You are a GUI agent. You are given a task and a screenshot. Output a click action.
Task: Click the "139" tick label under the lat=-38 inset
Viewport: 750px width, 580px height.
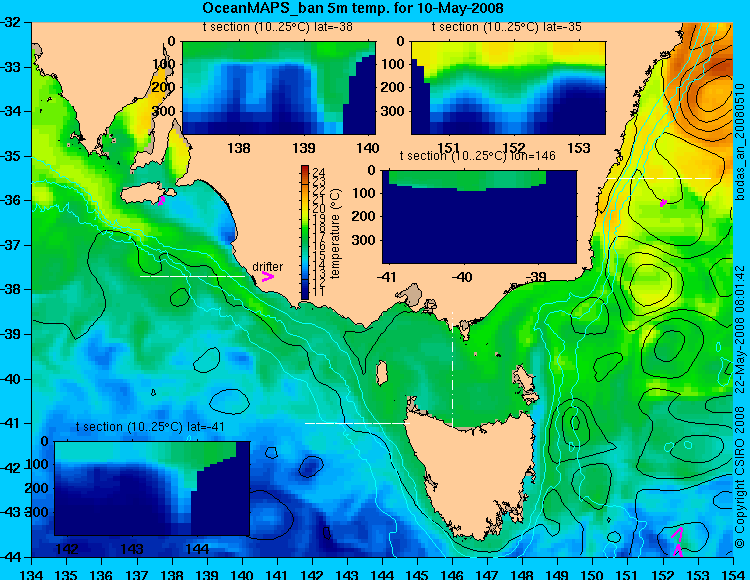coord(304,148)
